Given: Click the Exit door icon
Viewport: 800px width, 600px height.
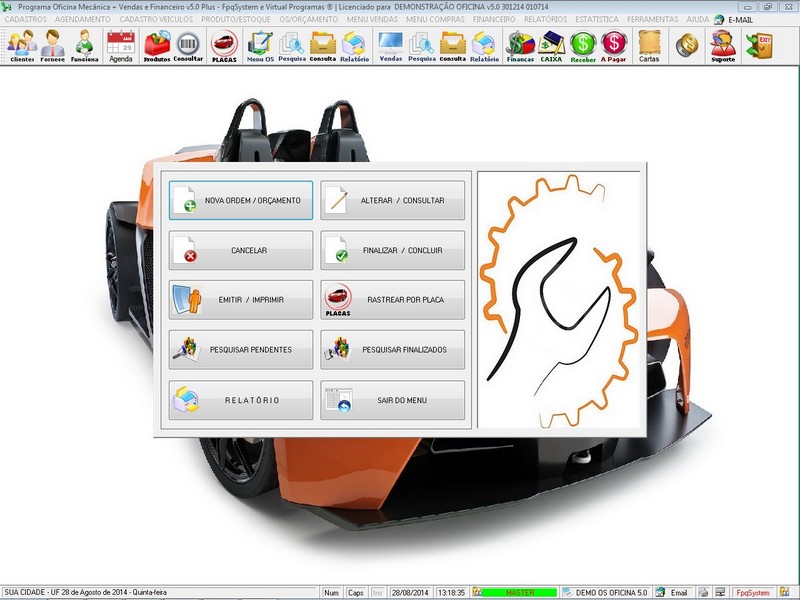Looking at the screenshot, I should [x=759, y=45].
